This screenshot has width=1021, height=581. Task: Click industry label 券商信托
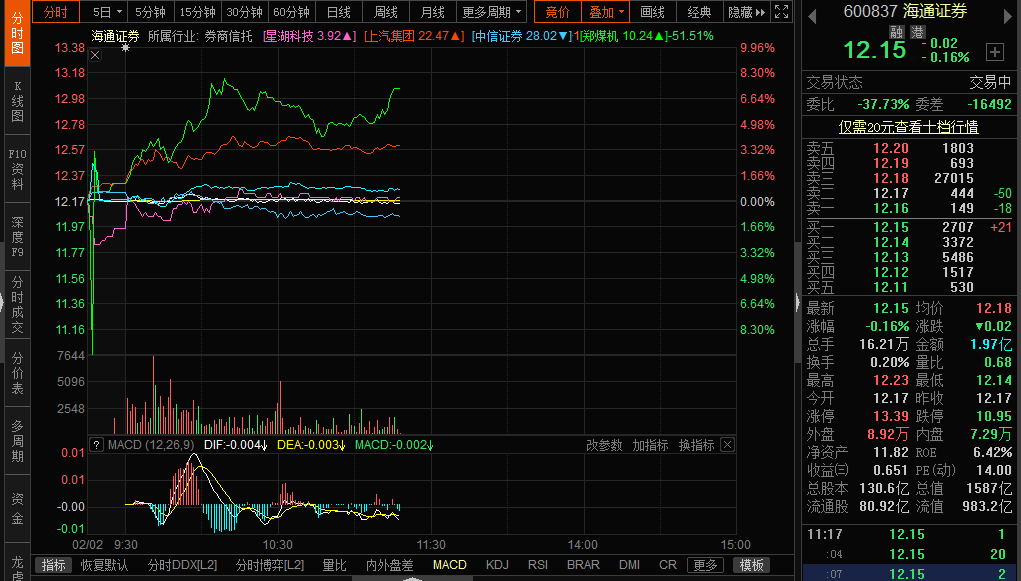[228, 36]
